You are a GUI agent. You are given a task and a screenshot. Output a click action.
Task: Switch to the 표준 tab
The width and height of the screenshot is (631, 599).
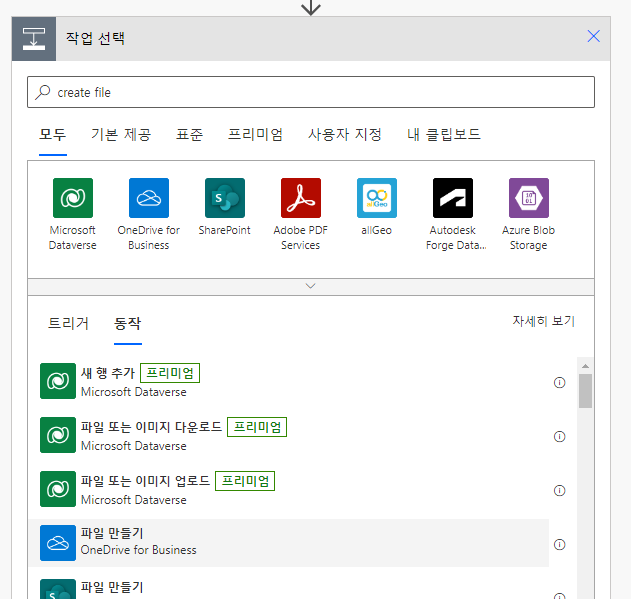tap(190, 134)
